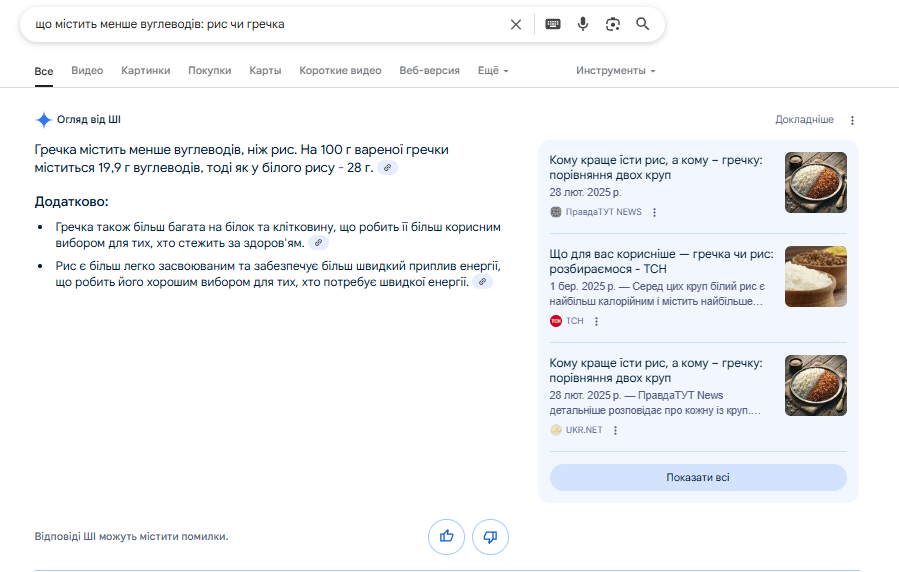Submit search with magnifying glass icon

pos(643,24)
